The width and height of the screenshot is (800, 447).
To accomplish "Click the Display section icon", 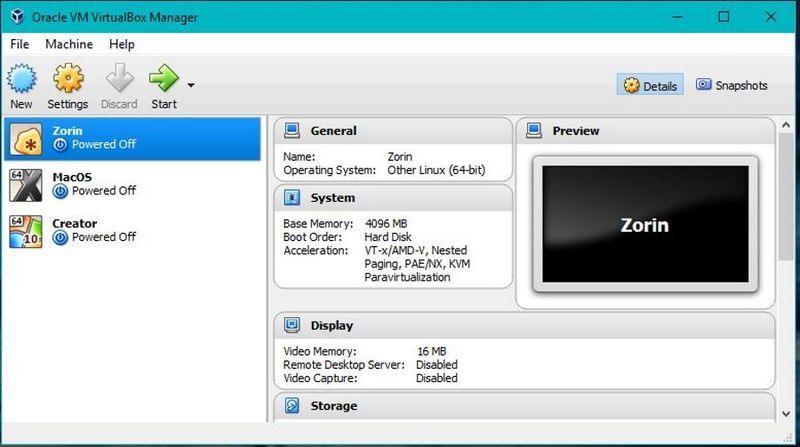I will [292, 325].
